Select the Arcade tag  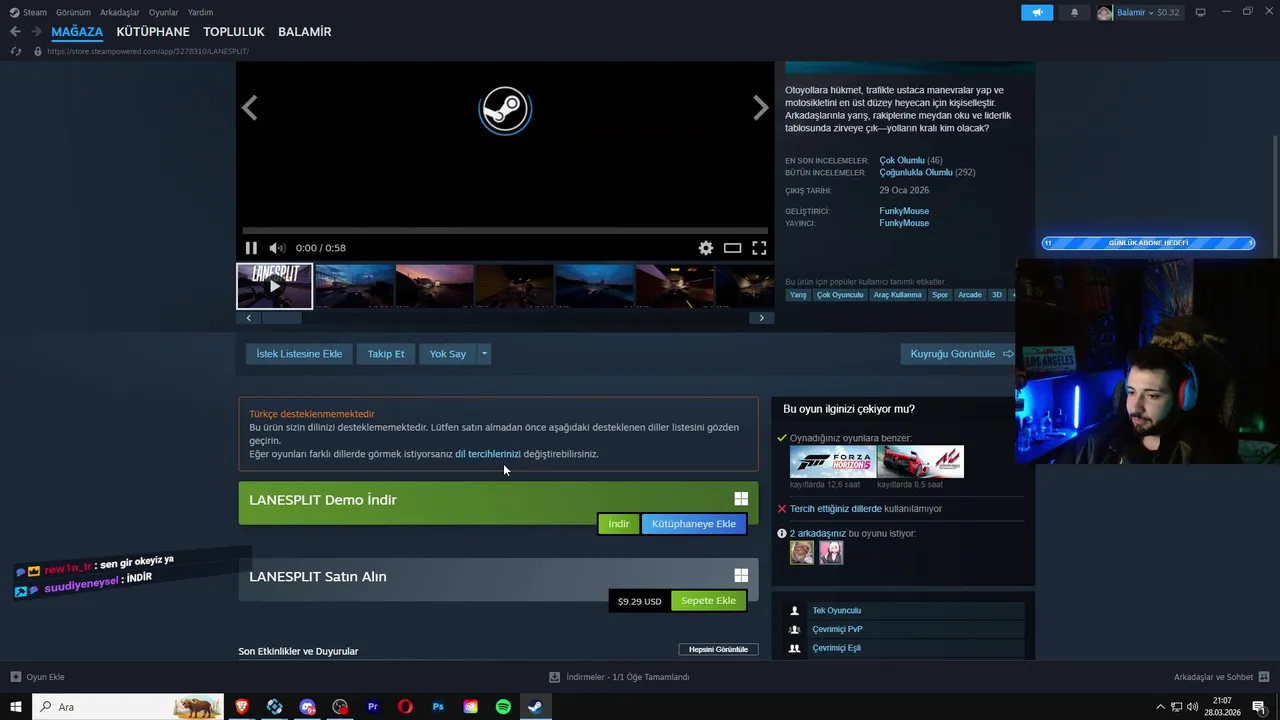(970, 295)
